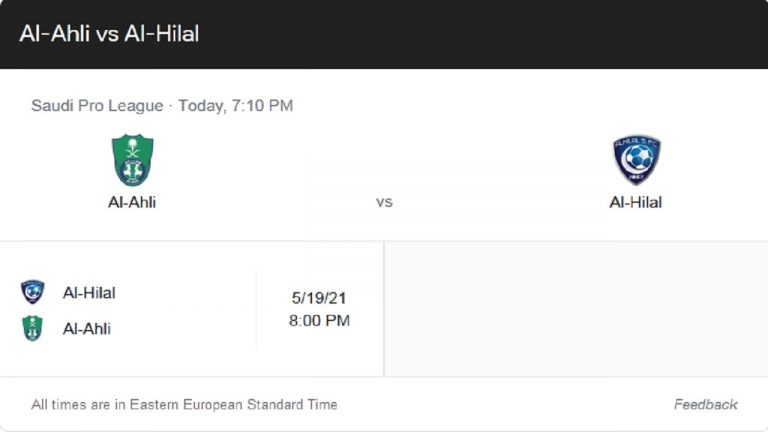Click the large green Al-Ahli crest
Viewport: 768px width, 432px height.
point(132,160)
